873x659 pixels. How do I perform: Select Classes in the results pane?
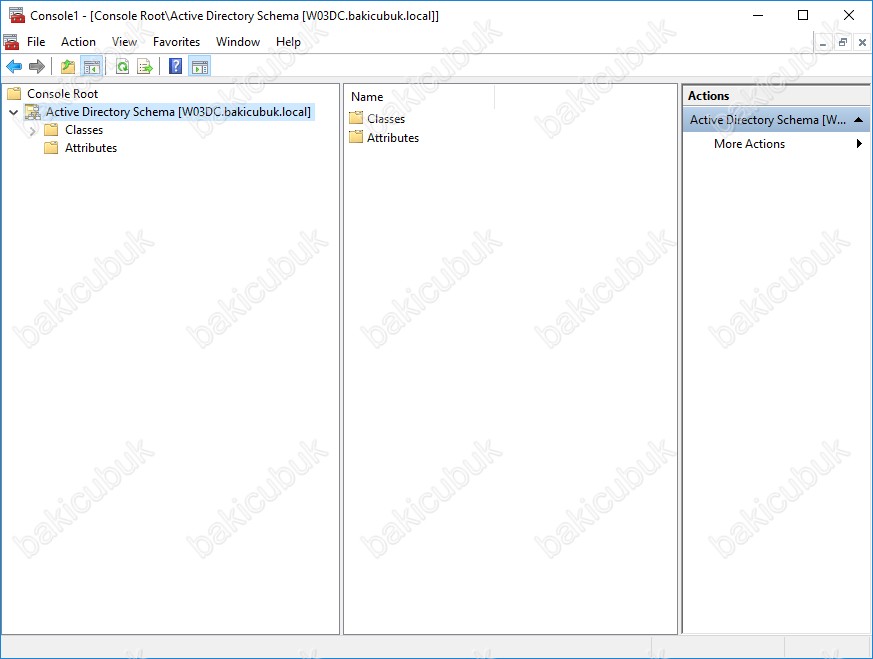click(x=386, y=119)
